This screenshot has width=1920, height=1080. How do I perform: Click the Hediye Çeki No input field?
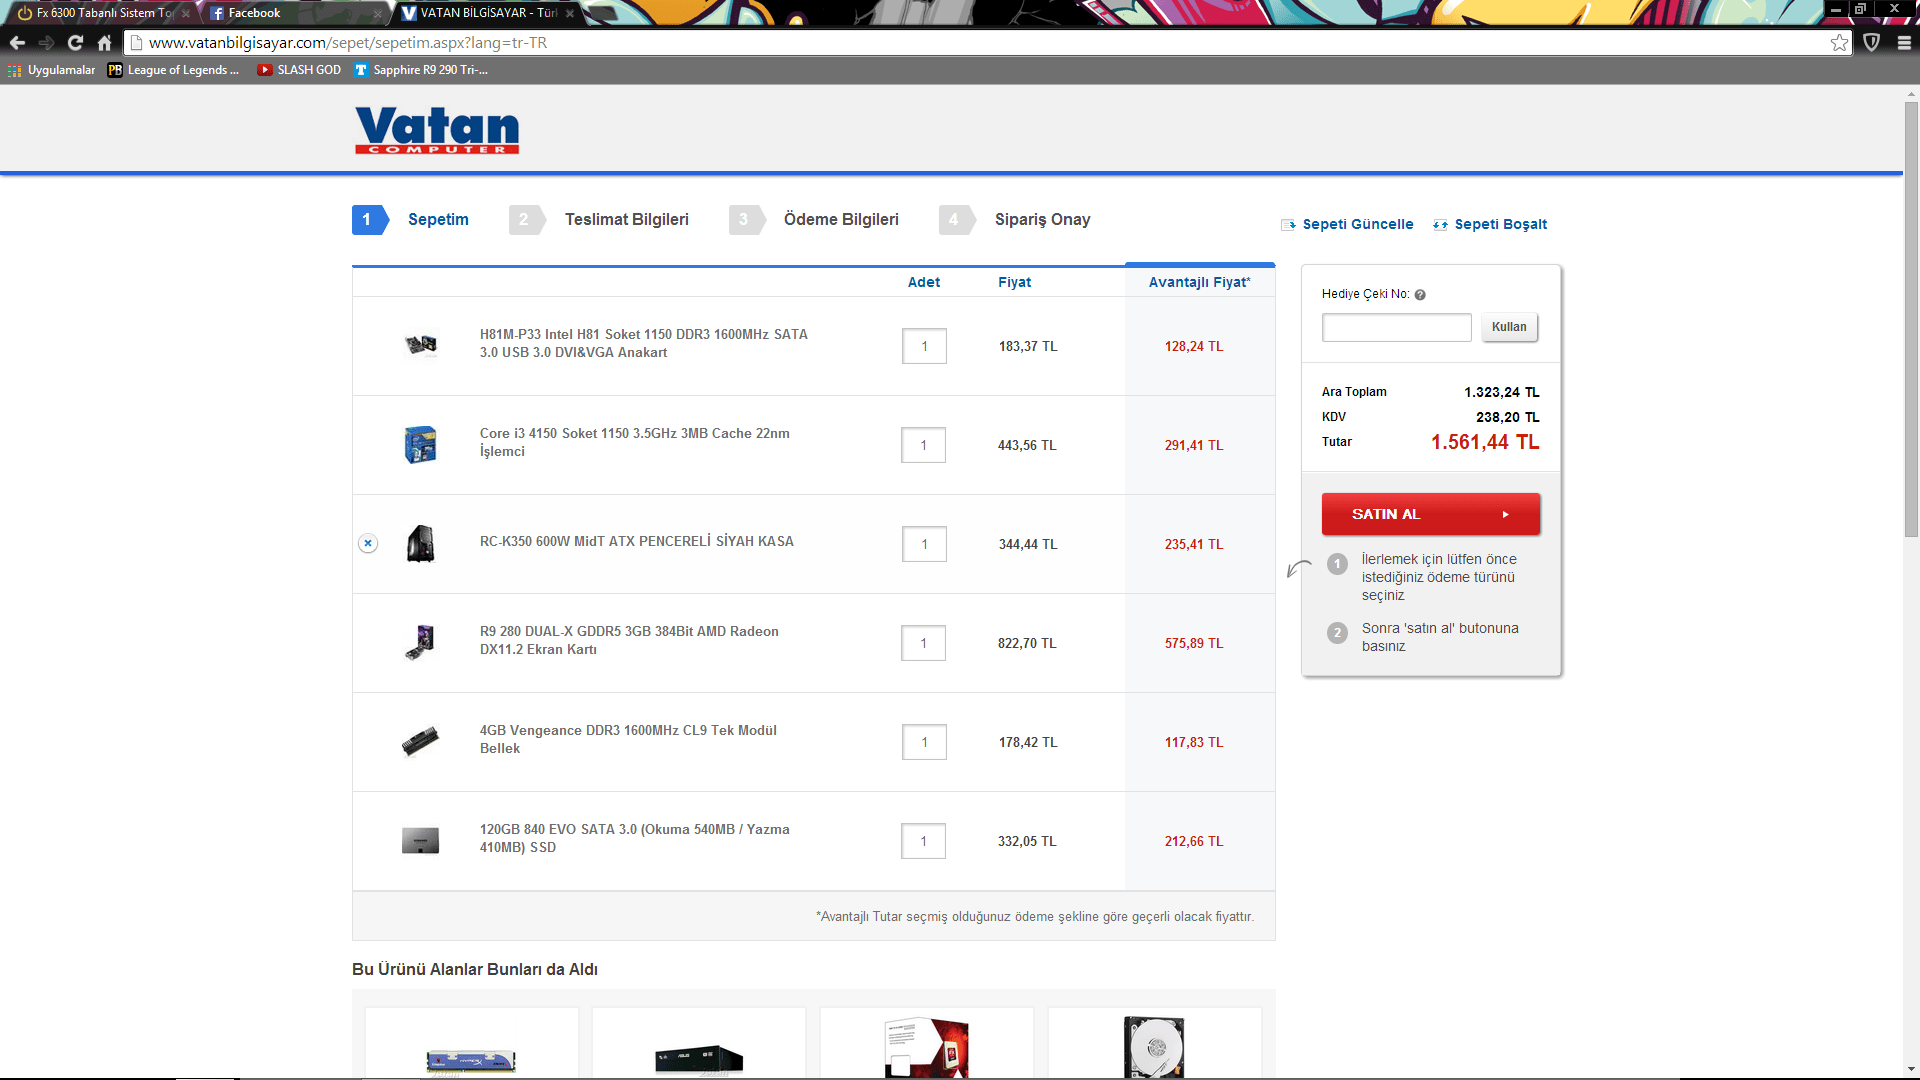pyautogui.click(x=1396, y=328)
